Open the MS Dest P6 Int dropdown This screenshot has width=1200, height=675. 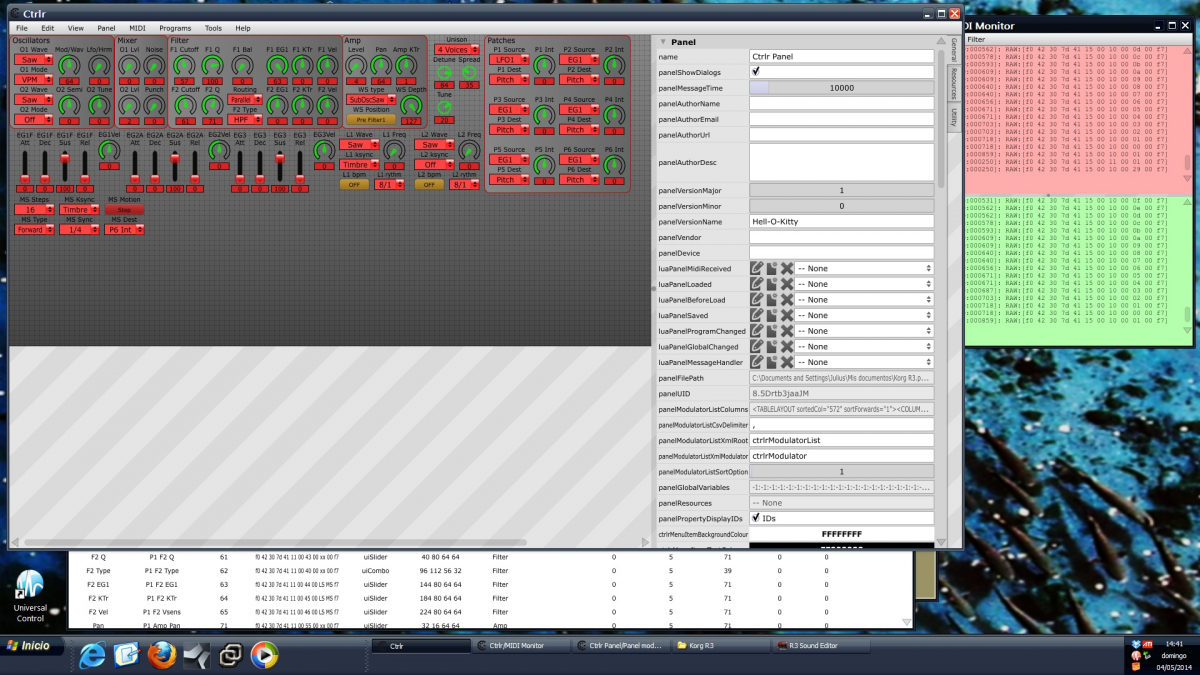(x=124, y=230)
